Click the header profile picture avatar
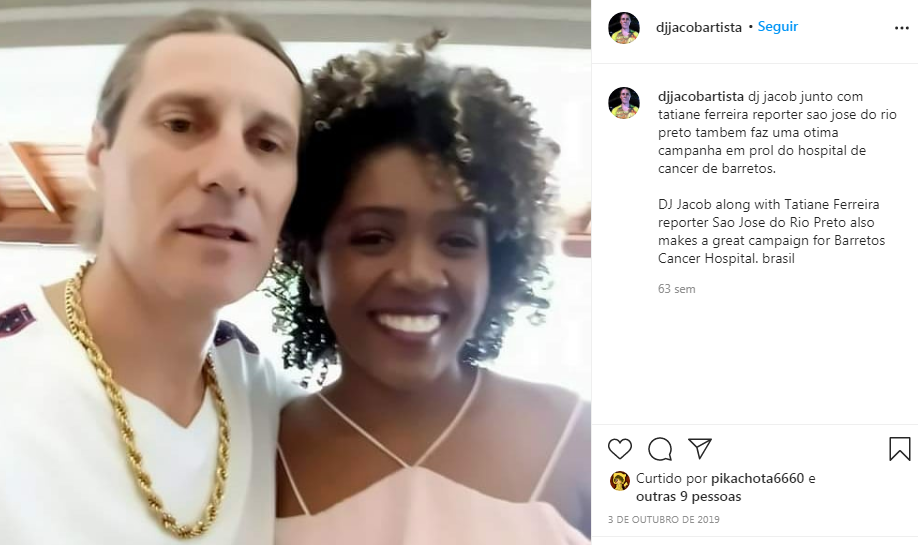Viewport: 918px width, 545px height. click(x=624, y=28)
